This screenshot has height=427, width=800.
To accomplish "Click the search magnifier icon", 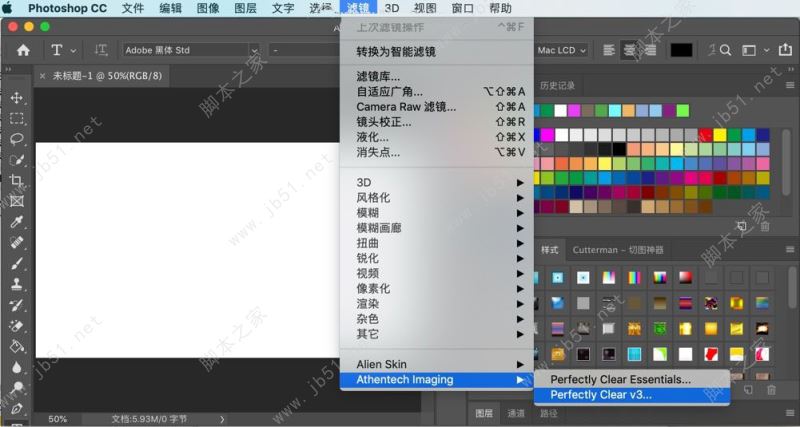I will click(726, 50).
